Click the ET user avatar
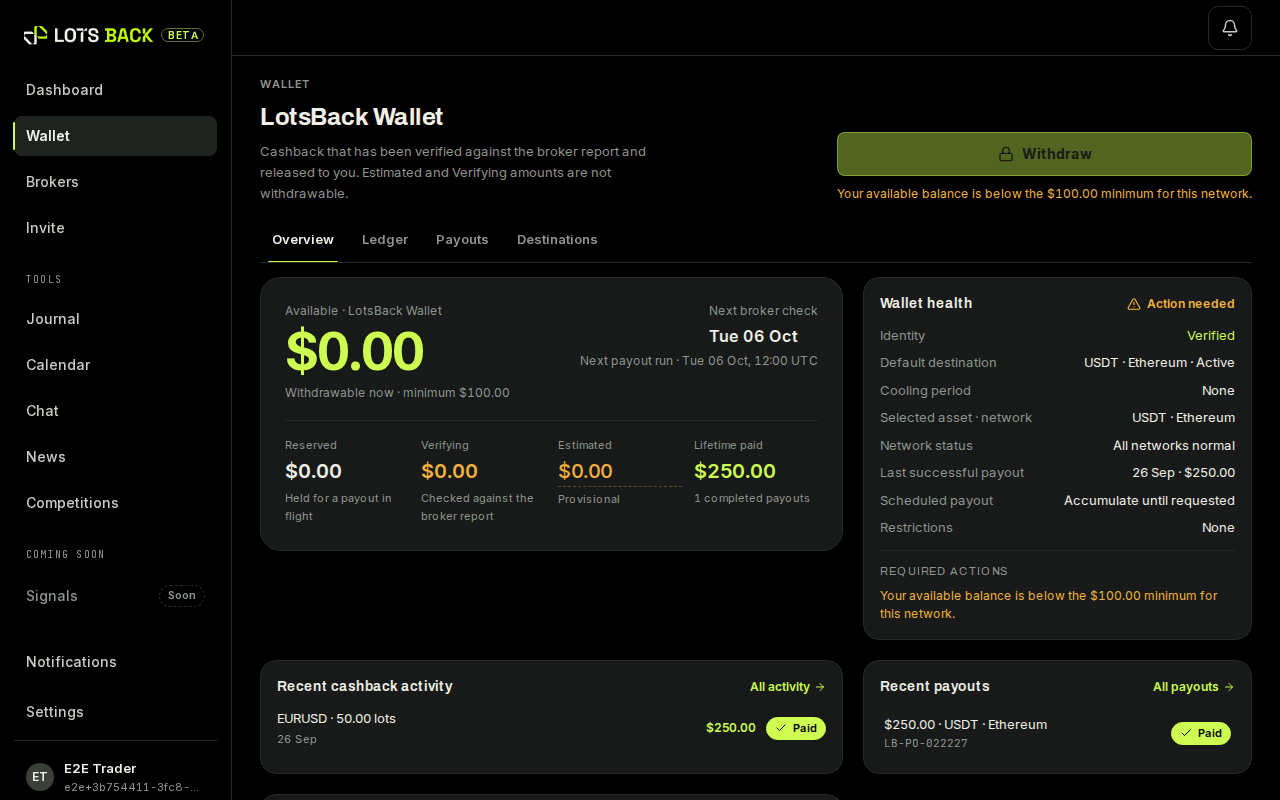This screenshot has width=1280, height=800. pos(40,777)
